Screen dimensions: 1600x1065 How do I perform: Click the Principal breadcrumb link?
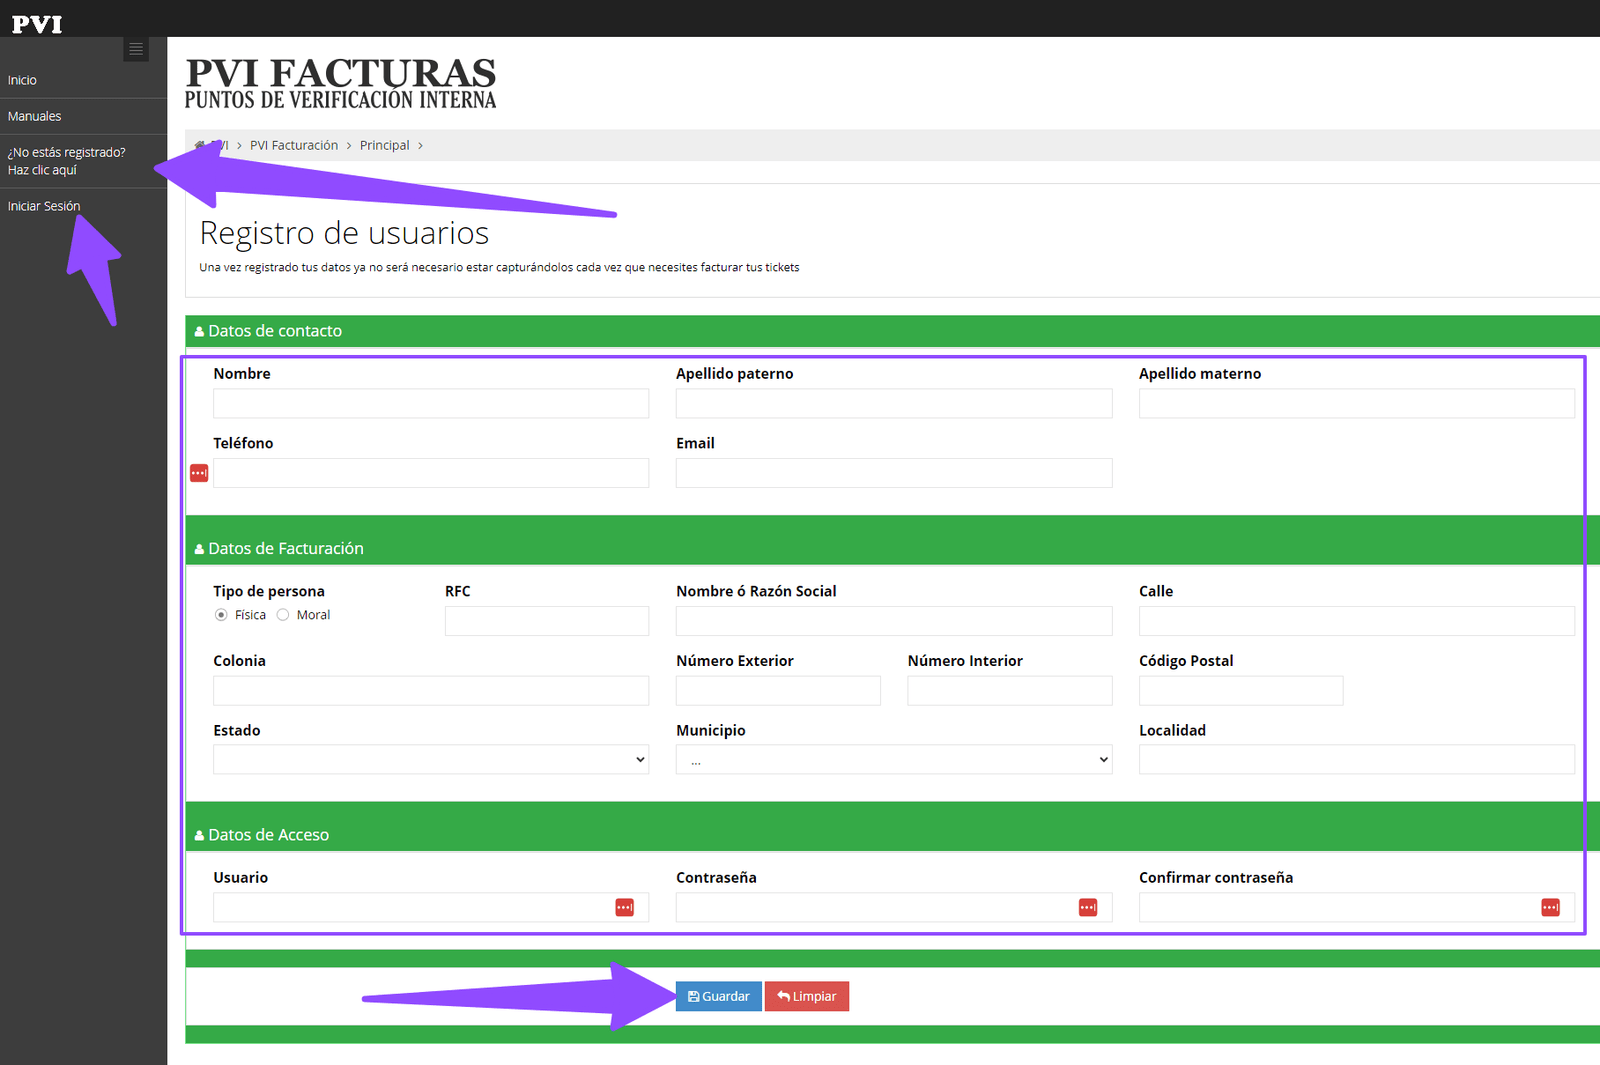point(385,145)
